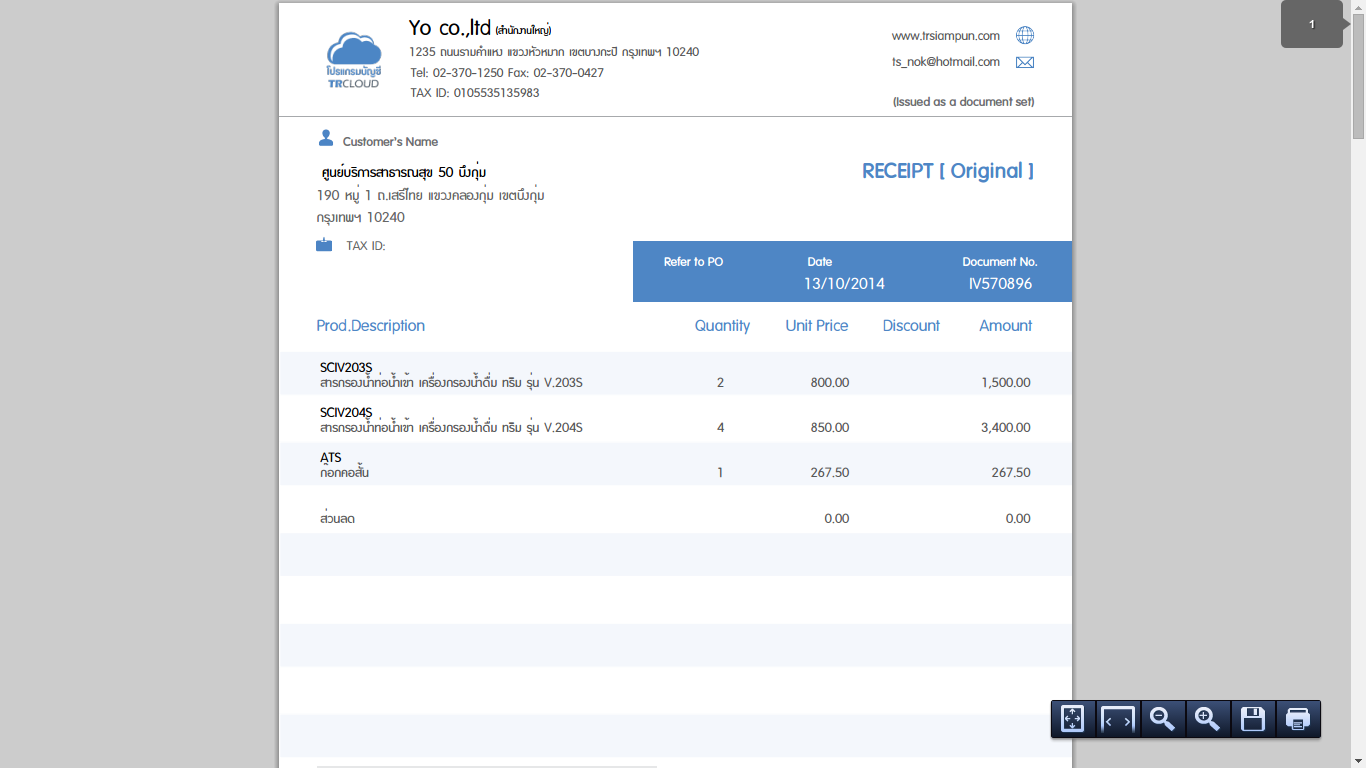The width and height of the screenshot is (1366, 768).
Task: Click the date value 13/10/2014
Action: (x=844, y=284)
